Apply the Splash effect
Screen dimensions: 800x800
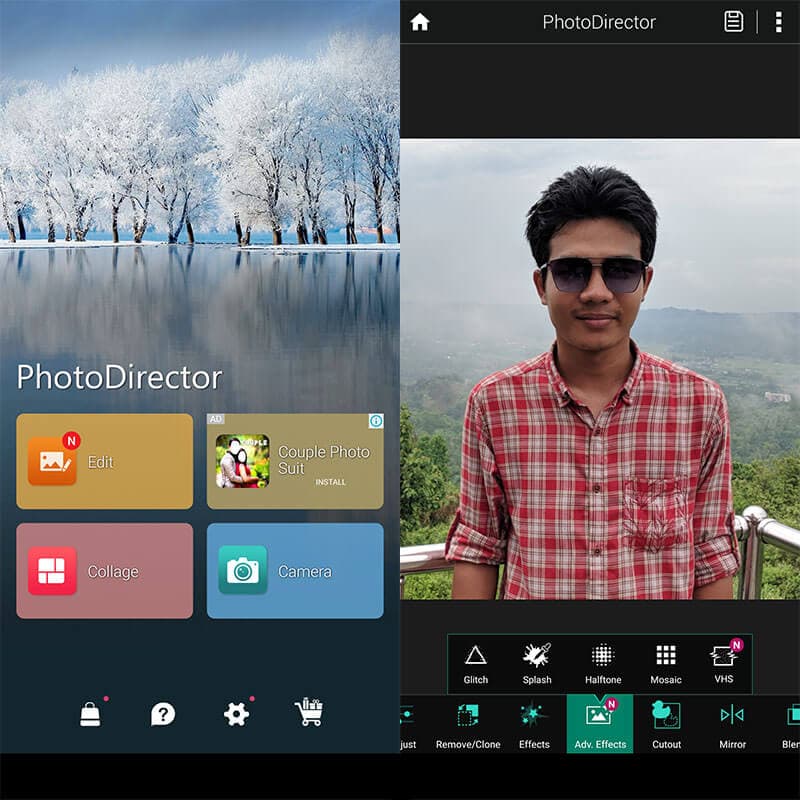[x=537, y=664]
